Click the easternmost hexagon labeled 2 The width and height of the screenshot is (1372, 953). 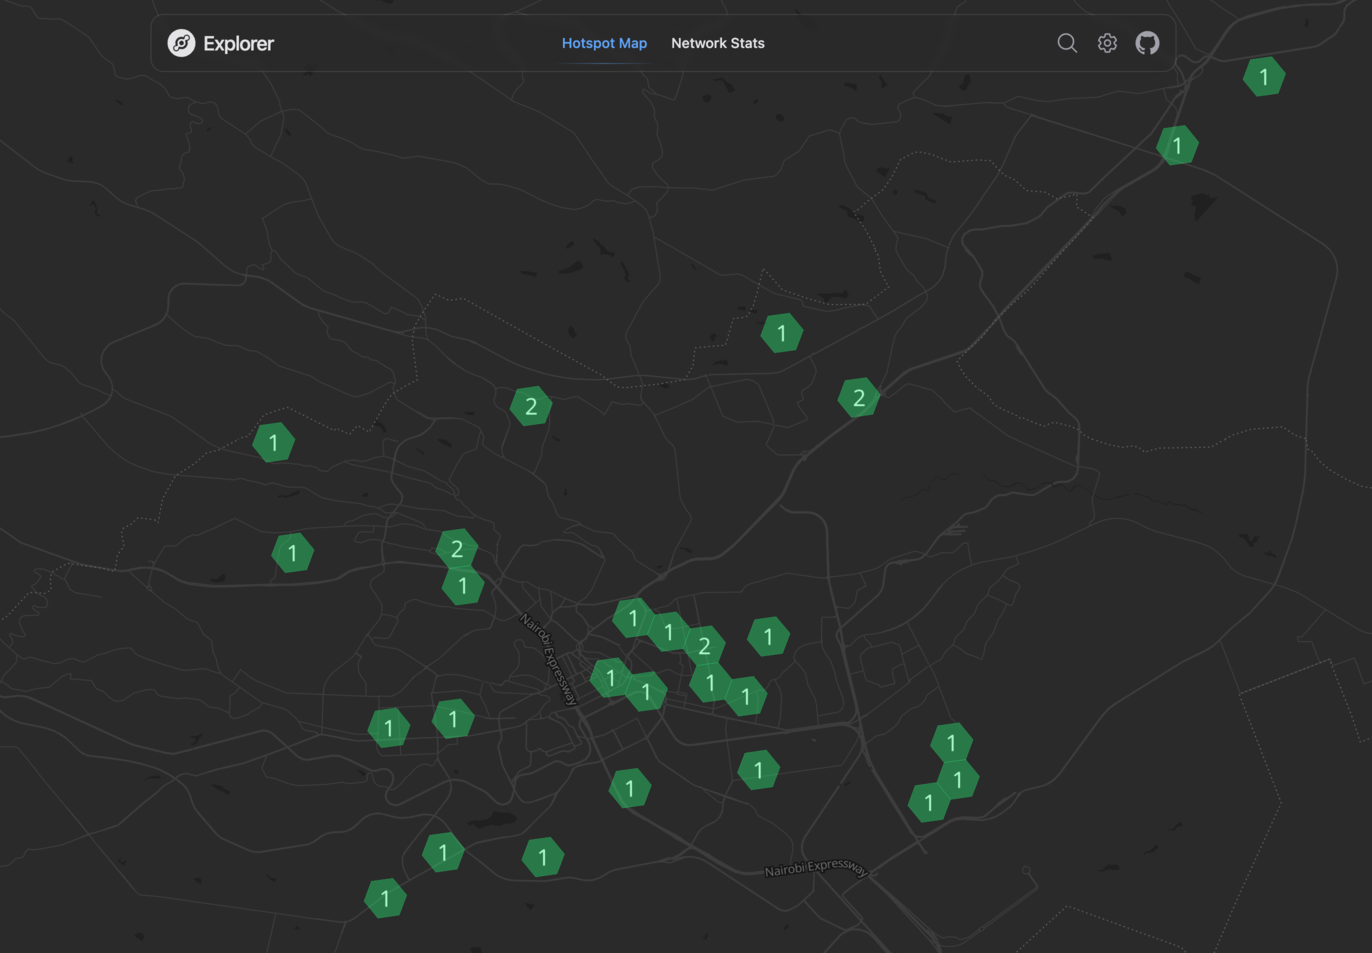click(x=858, y=398)
